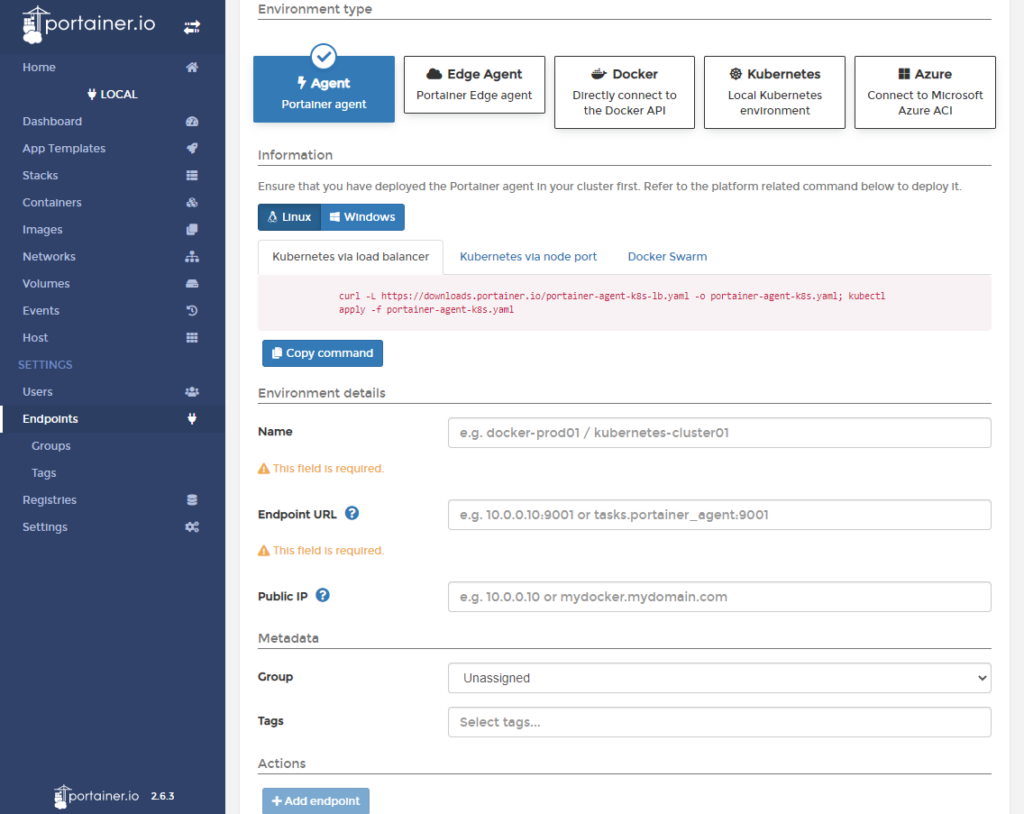Click the portainer.io logo at top
1024x814 pixels.
(89, 25)
